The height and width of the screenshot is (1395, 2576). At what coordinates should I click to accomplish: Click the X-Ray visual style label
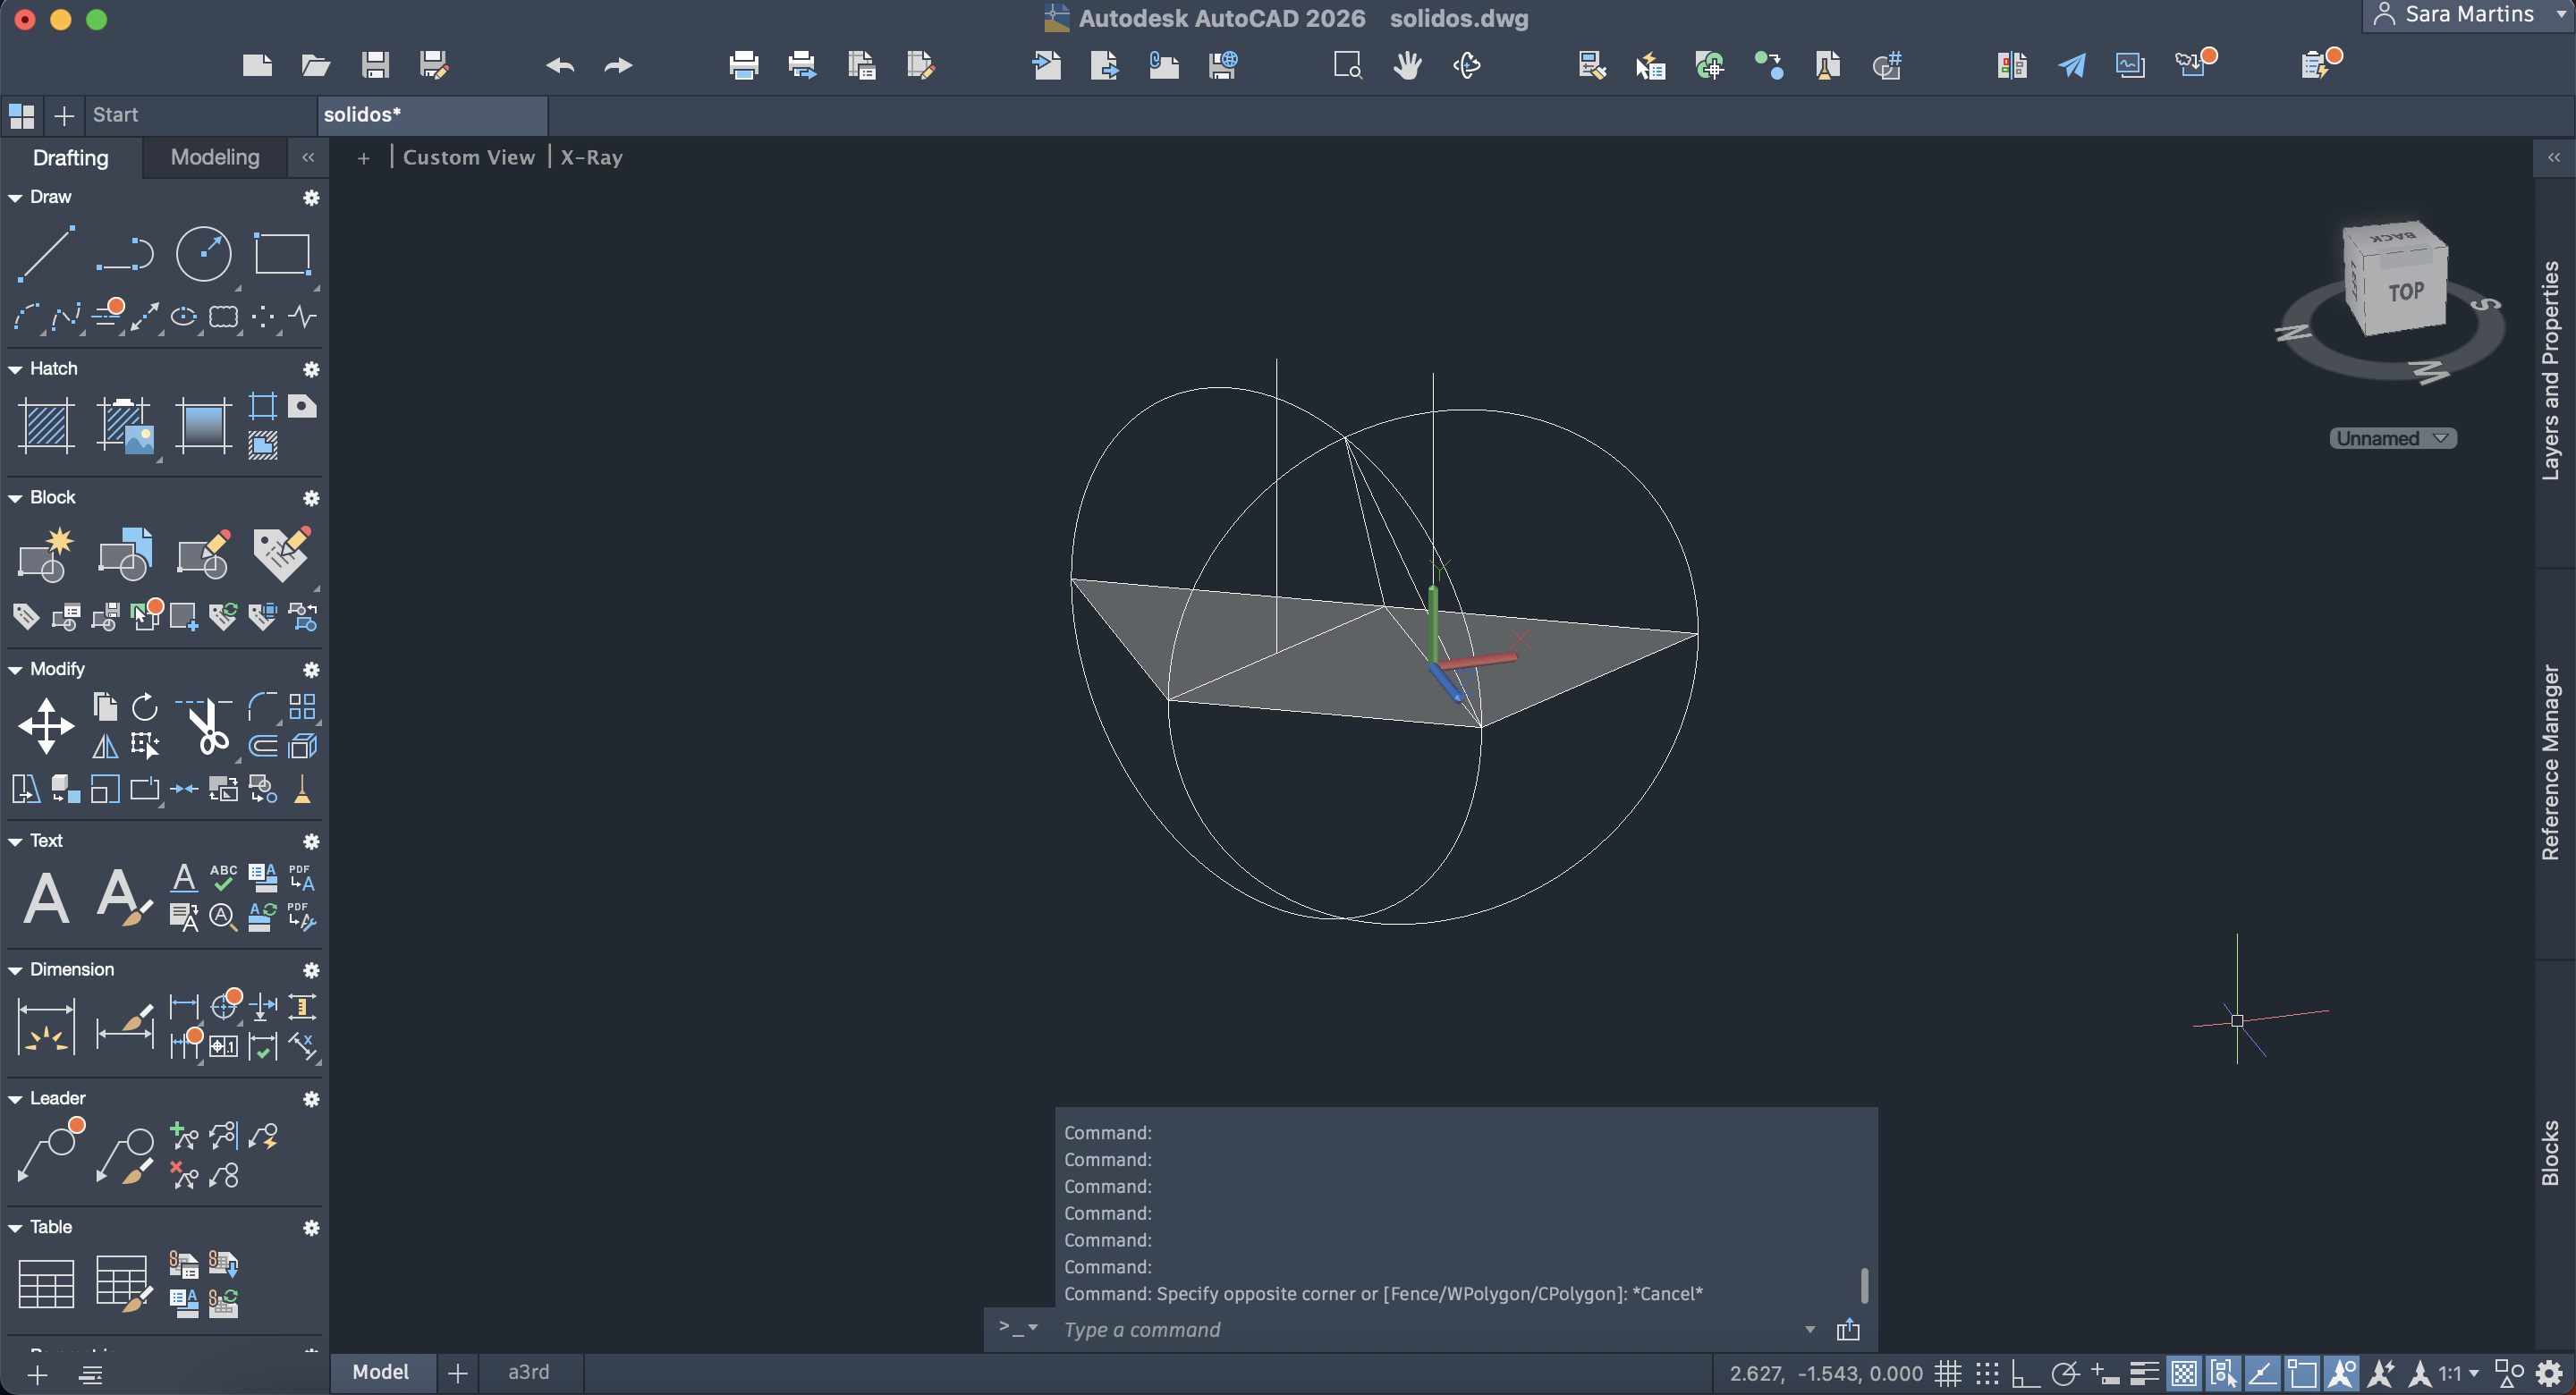point(591,157)
